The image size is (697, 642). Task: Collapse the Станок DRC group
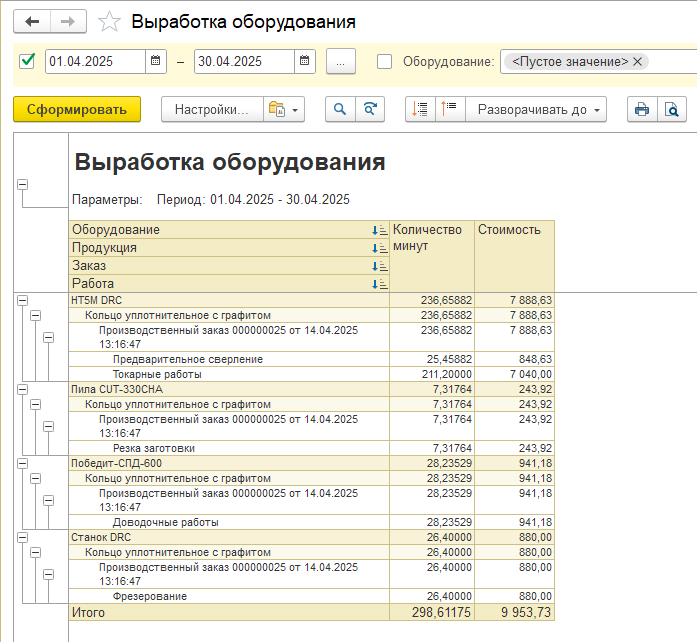23,538
